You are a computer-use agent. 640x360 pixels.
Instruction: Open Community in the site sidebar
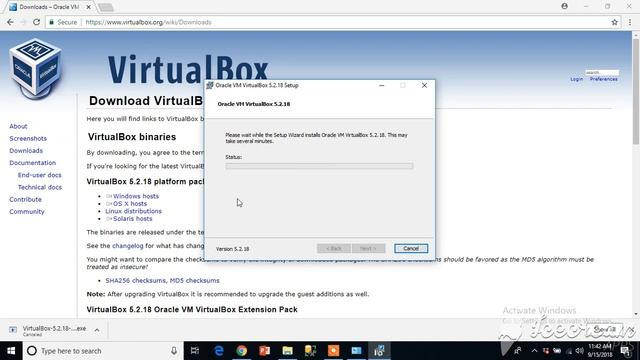27,212
